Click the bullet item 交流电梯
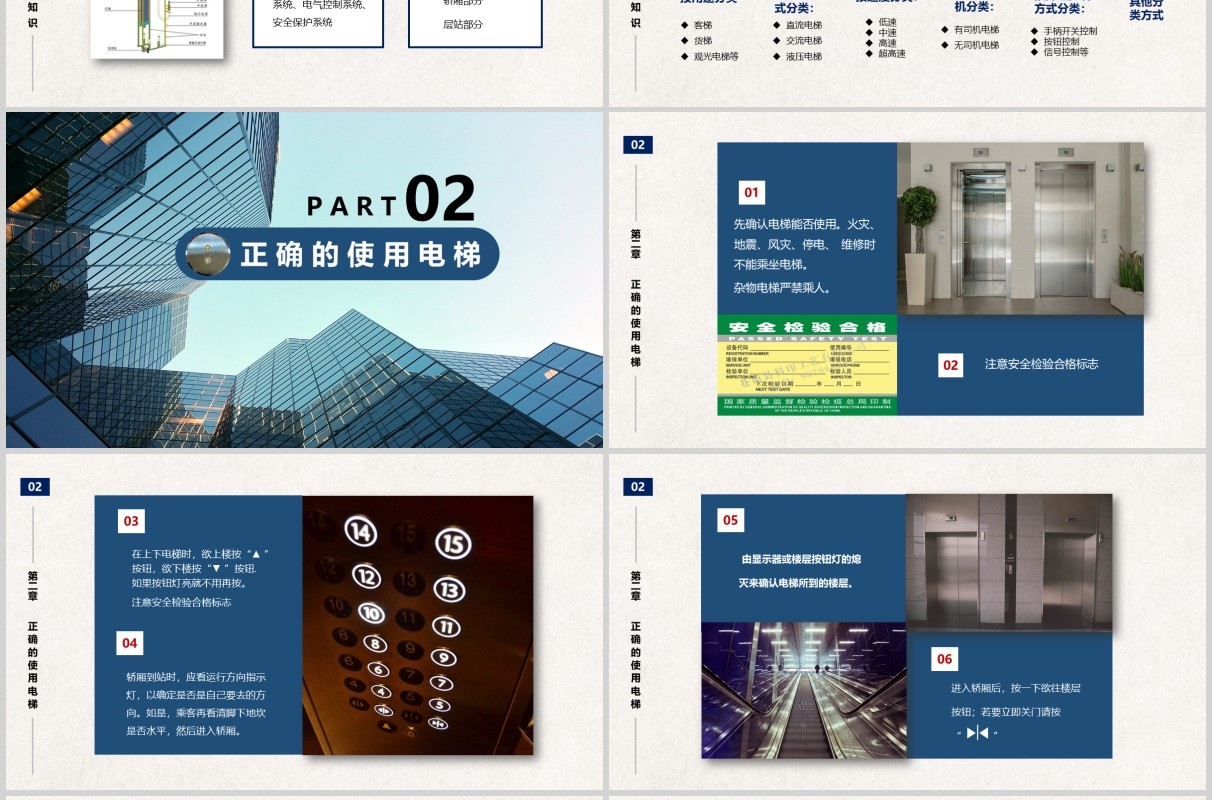The width and height of the screenshot is (1212, 800). 803,41
